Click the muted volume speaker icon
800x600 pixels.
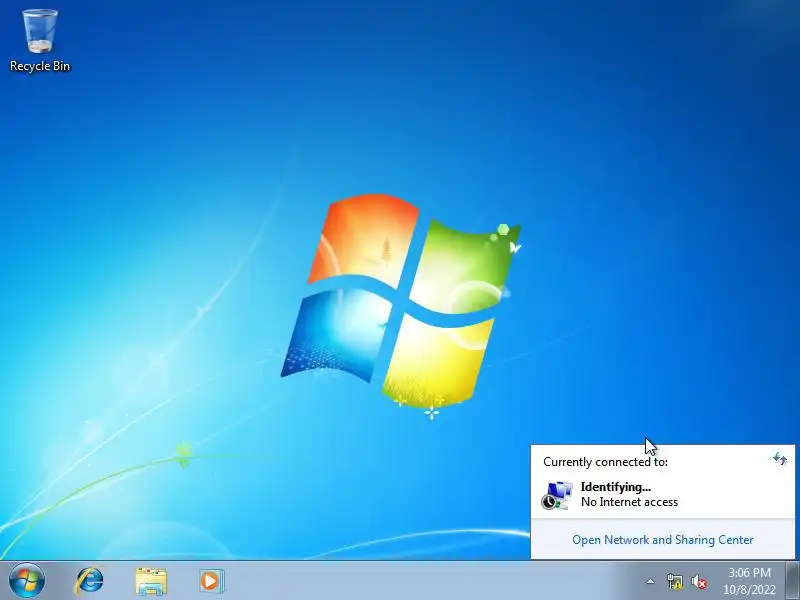click(698, 581)
